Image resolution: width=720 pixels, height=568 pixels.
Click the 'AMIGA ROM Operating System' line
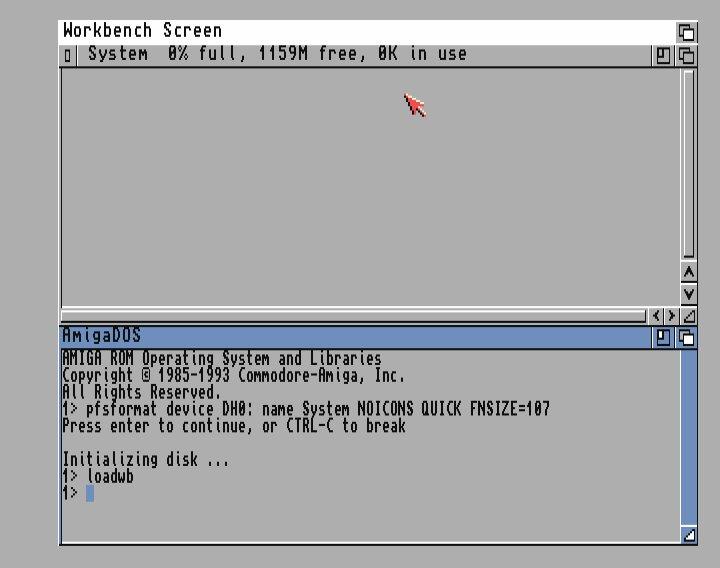pos(222,359)
